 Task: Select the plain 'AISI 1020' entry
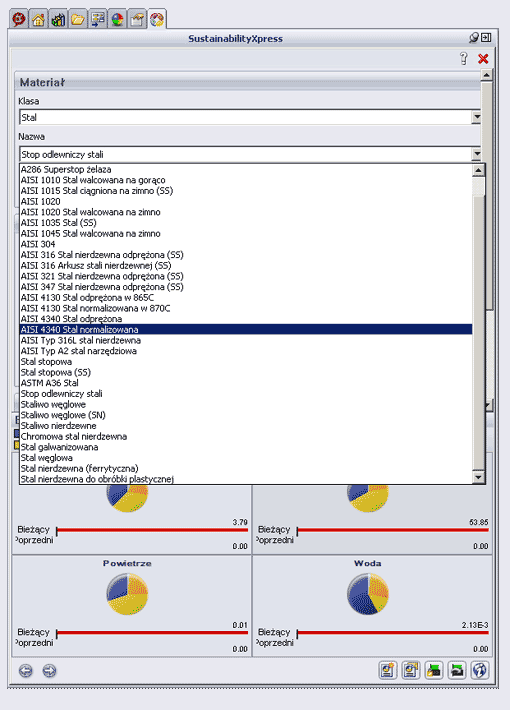(x=246, y=201)
